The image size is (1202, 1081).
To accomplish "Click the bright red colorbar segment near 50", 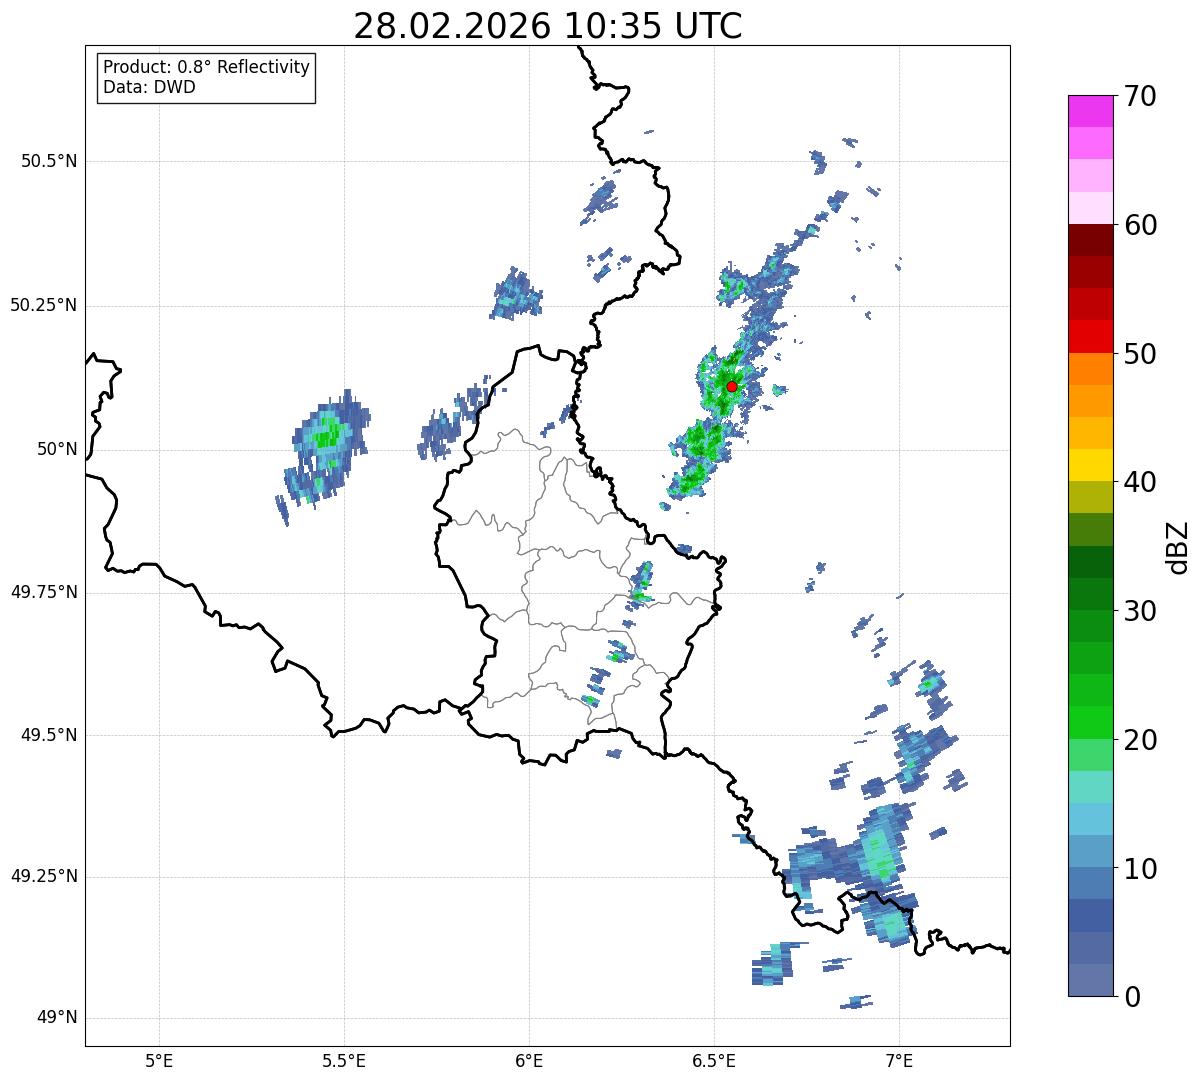I will [x=1090, y=337].
